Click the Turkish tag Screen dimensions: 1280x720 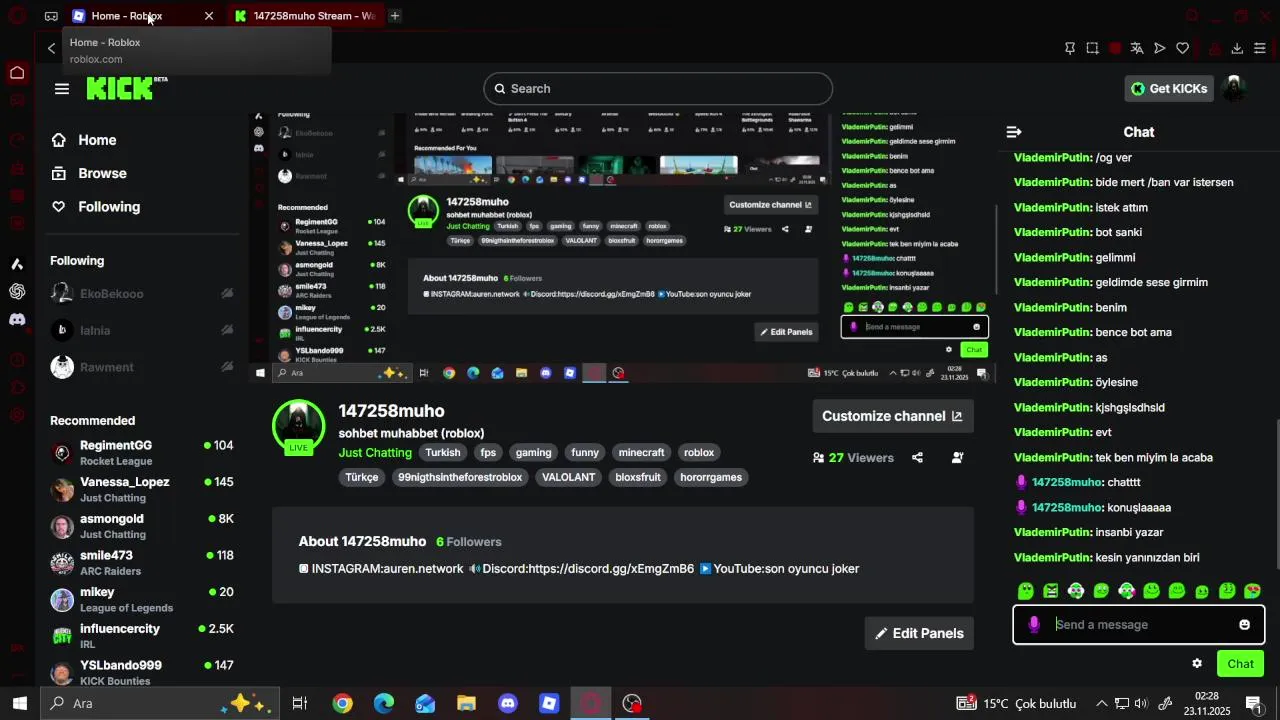443,453
